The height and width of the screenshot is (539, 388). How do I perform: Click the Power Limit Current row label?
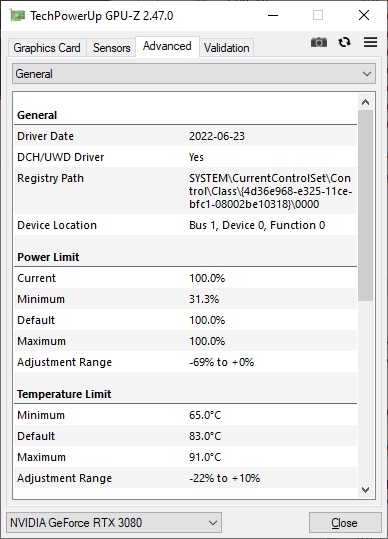click(36, 278)
